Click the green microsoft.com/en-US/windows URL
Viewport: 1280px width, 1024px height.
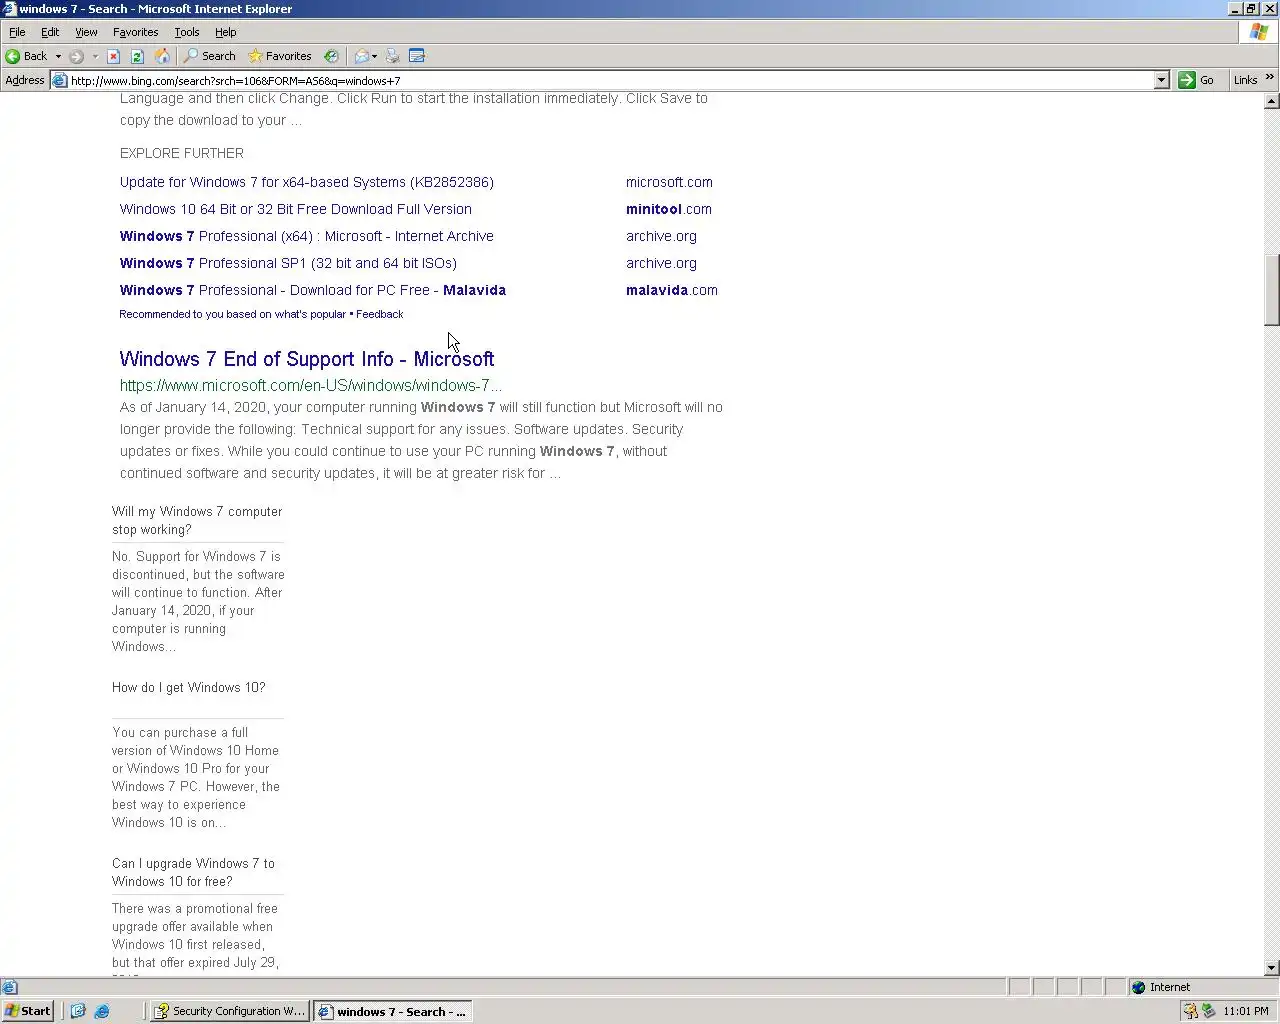tap(311, 385)
